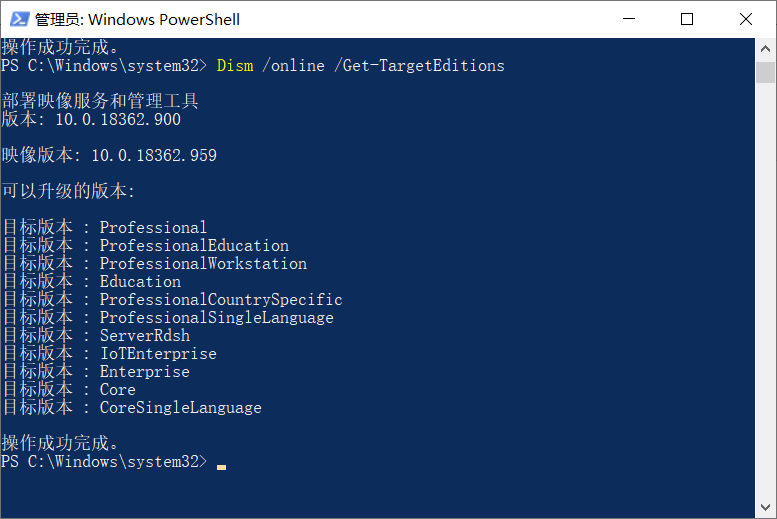The width and height of the screenshot is (777, 519).
Task: Click the PowerShell icon in title bar
Action: (x=19, y=19)
